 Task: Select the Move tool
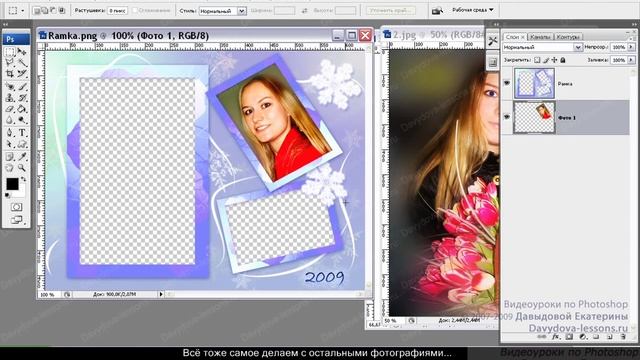coord(22,52)
